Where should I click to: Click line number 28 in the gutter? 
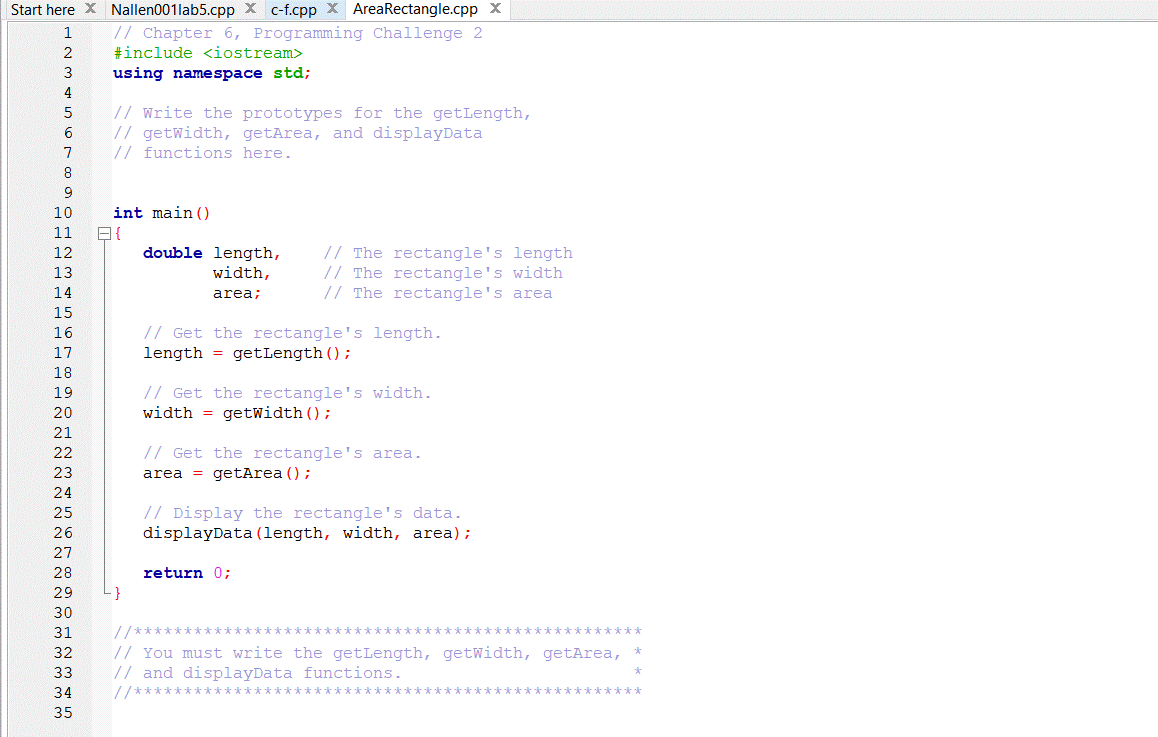(63, 572)
